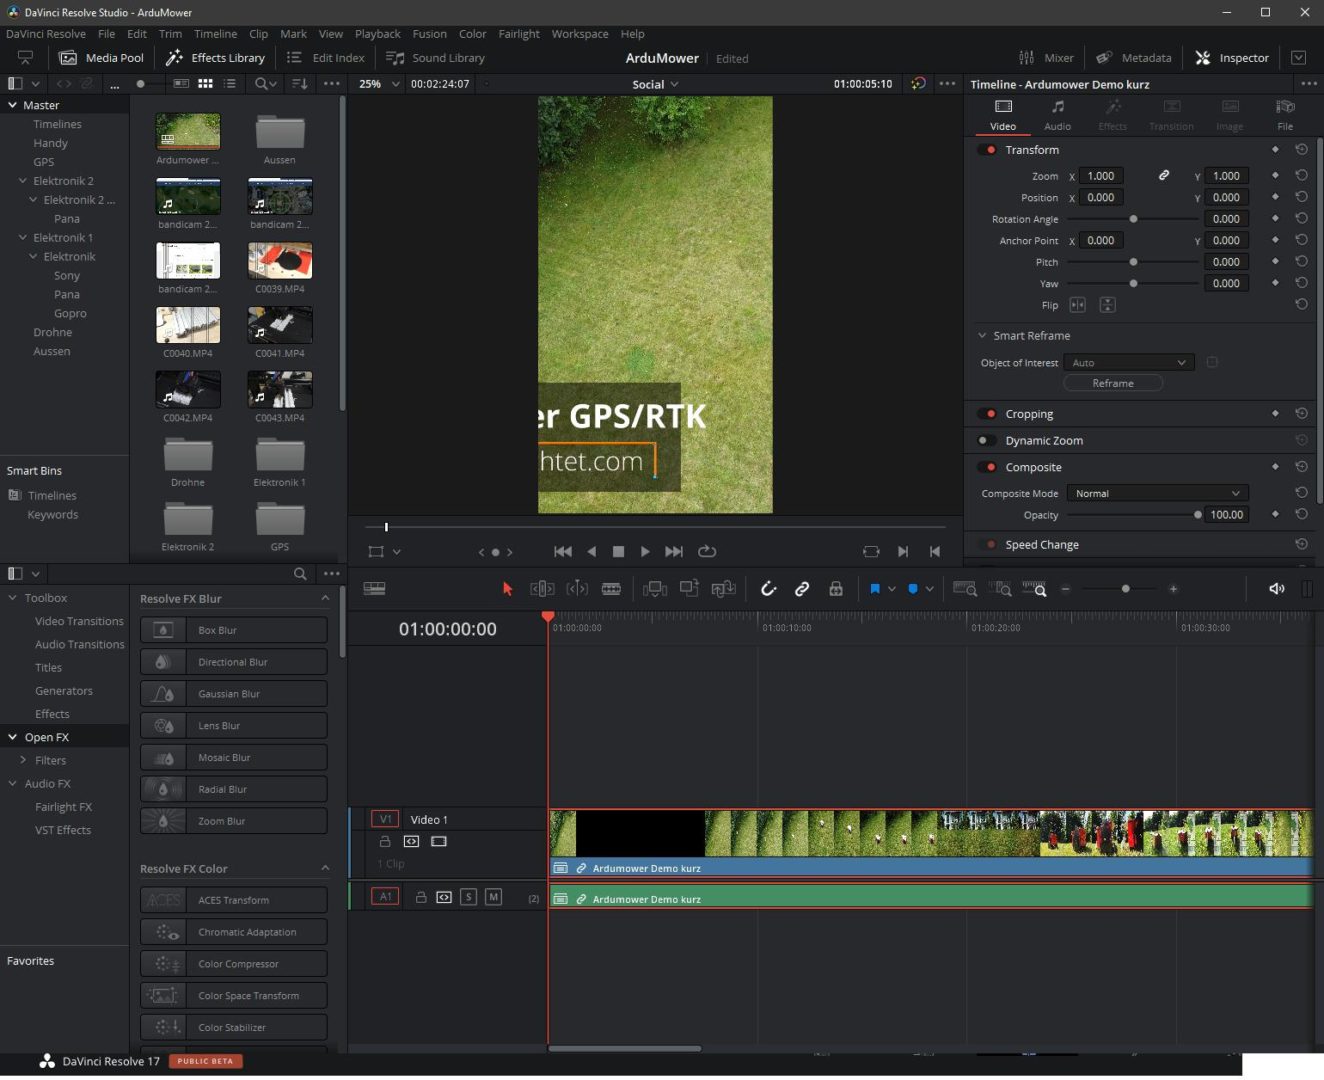
Task: Click the Loop playback icon
Action: 707,551
